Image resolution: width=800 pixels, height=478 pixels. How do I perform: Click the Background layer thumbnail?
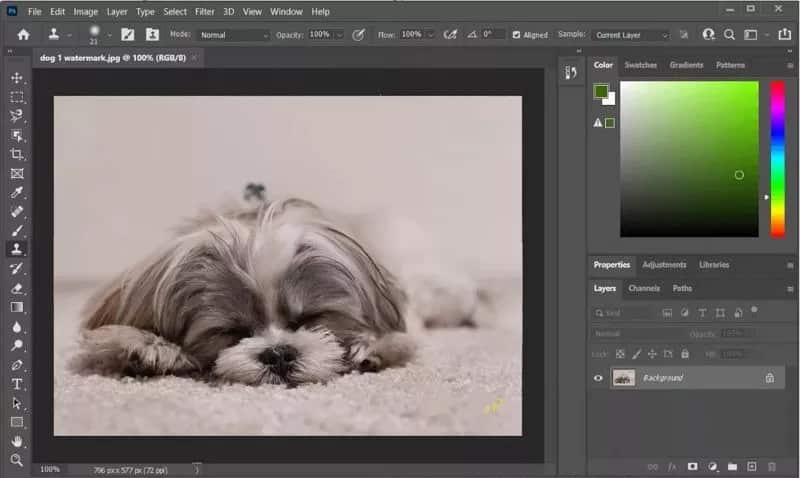tap(623, 378)
